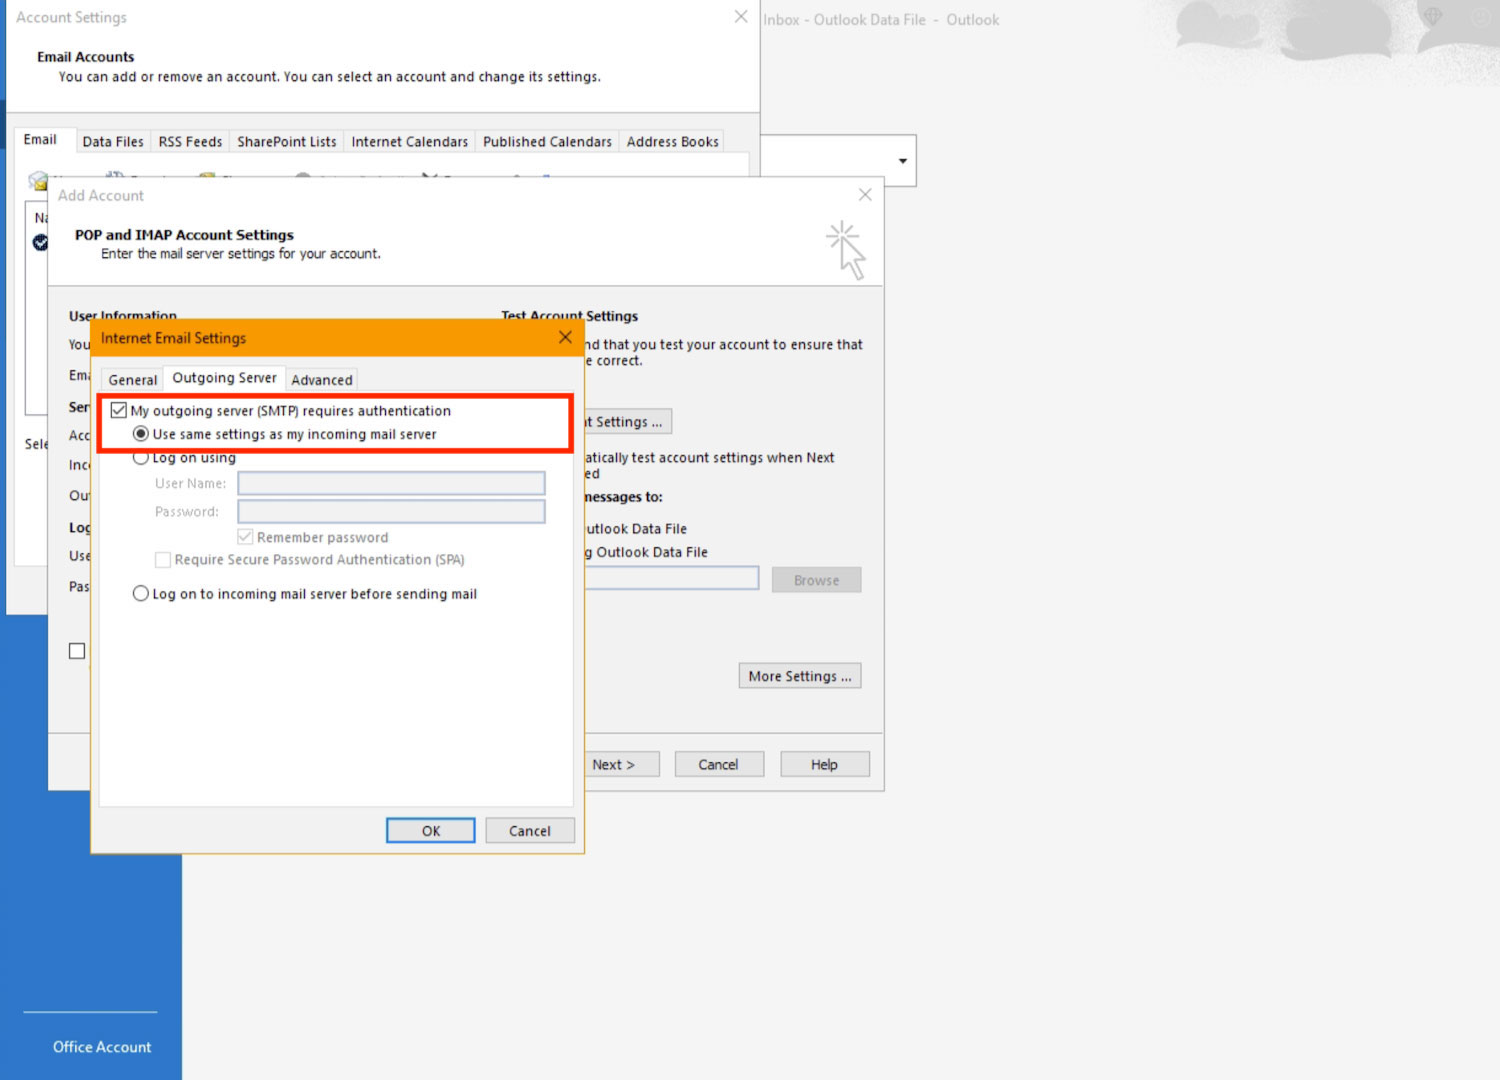Viewport: 1500px width, 1080px height.
Task: Click the Next button in Add Account
Action: pyautogui.click(x=613, y=765)
